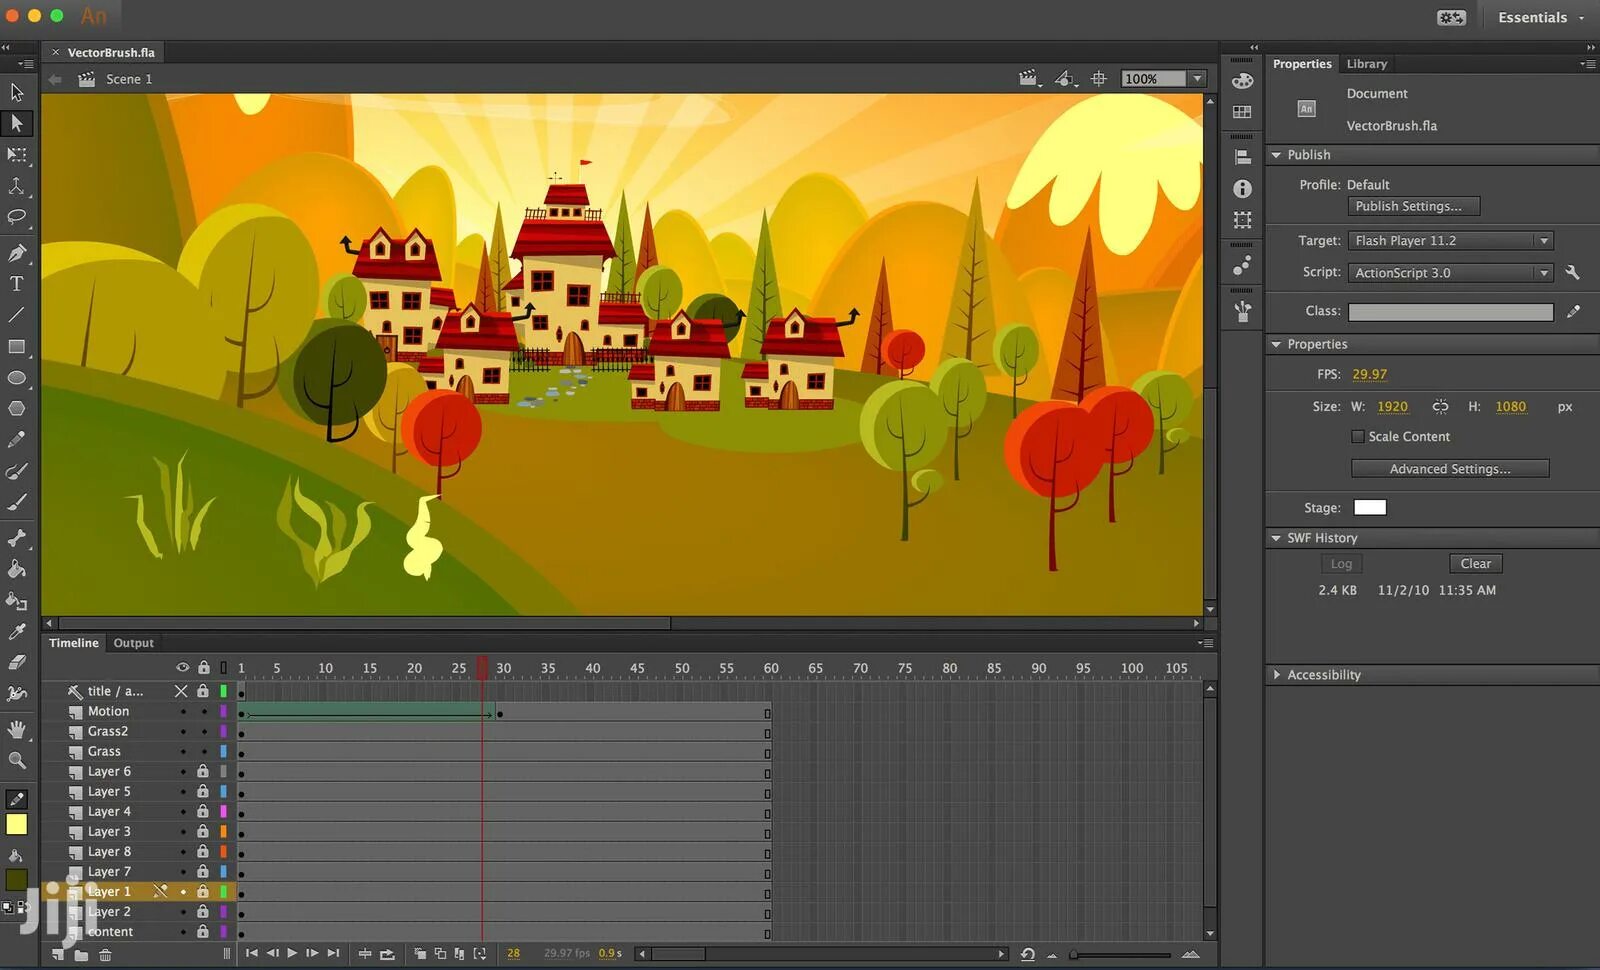This screenshot has width=1600, height=970.
Task: Click the Advanced Settings button
Action: tap(1450, 469)
